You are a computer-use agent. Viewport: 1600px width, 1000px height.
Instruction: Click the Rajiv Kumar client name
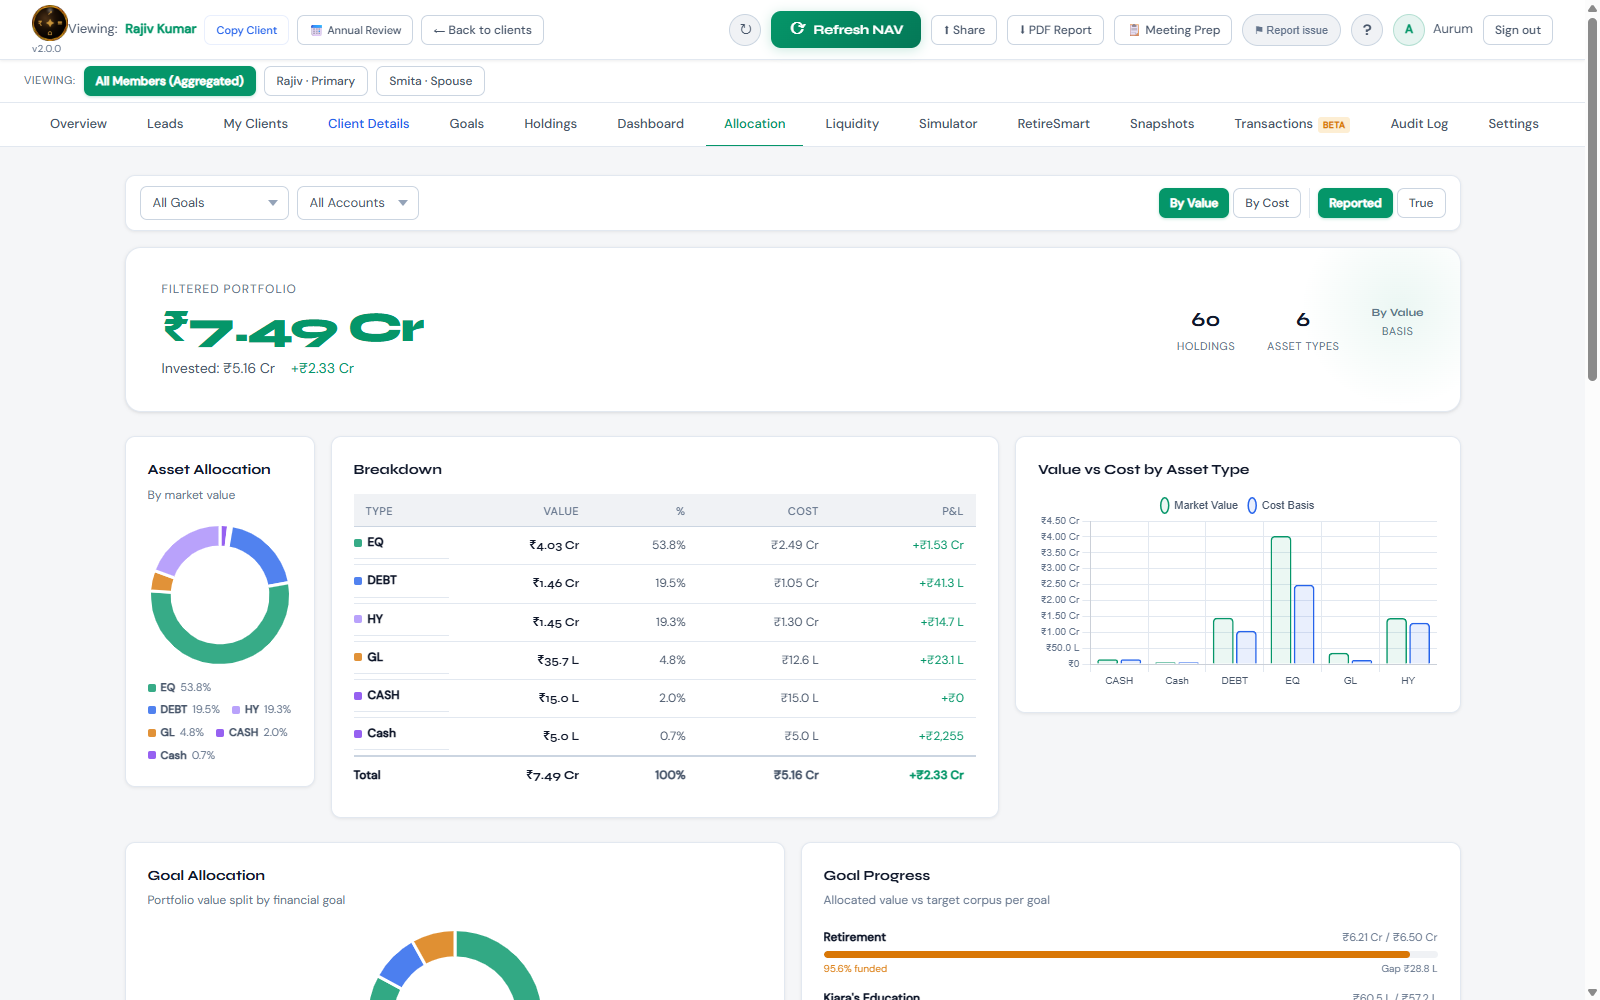(161, 29)
